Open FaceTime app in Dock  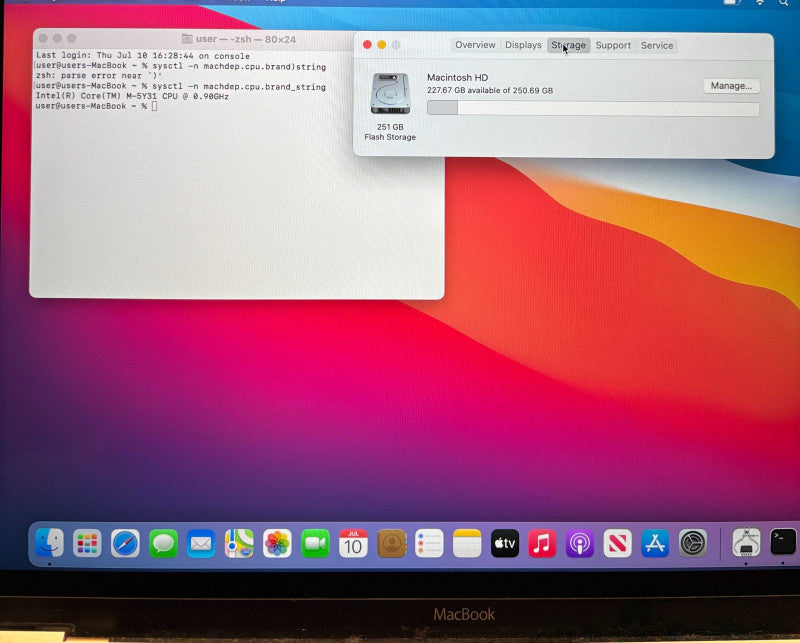(x=315, y=543)
